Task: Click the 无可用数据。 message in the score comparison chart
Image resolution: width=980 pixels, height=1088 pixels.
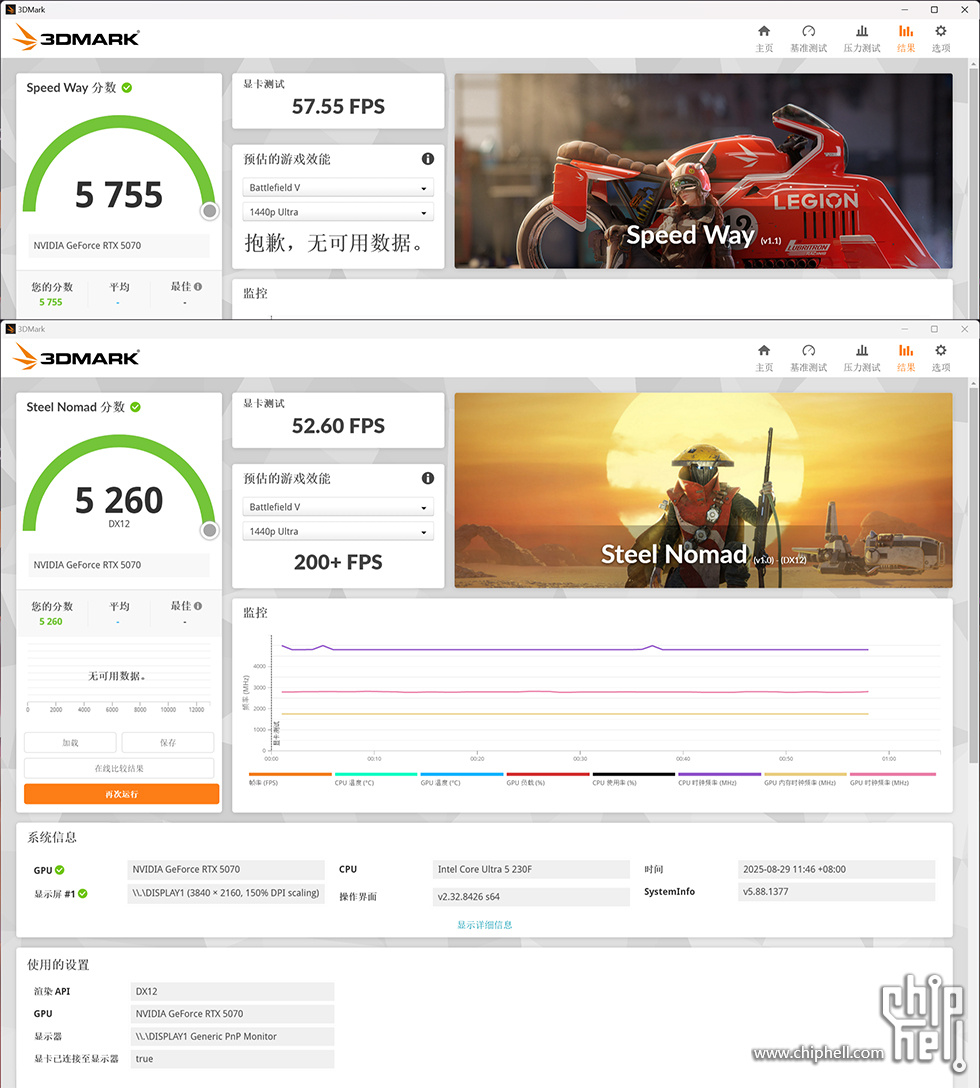Action: click(117, 676)
